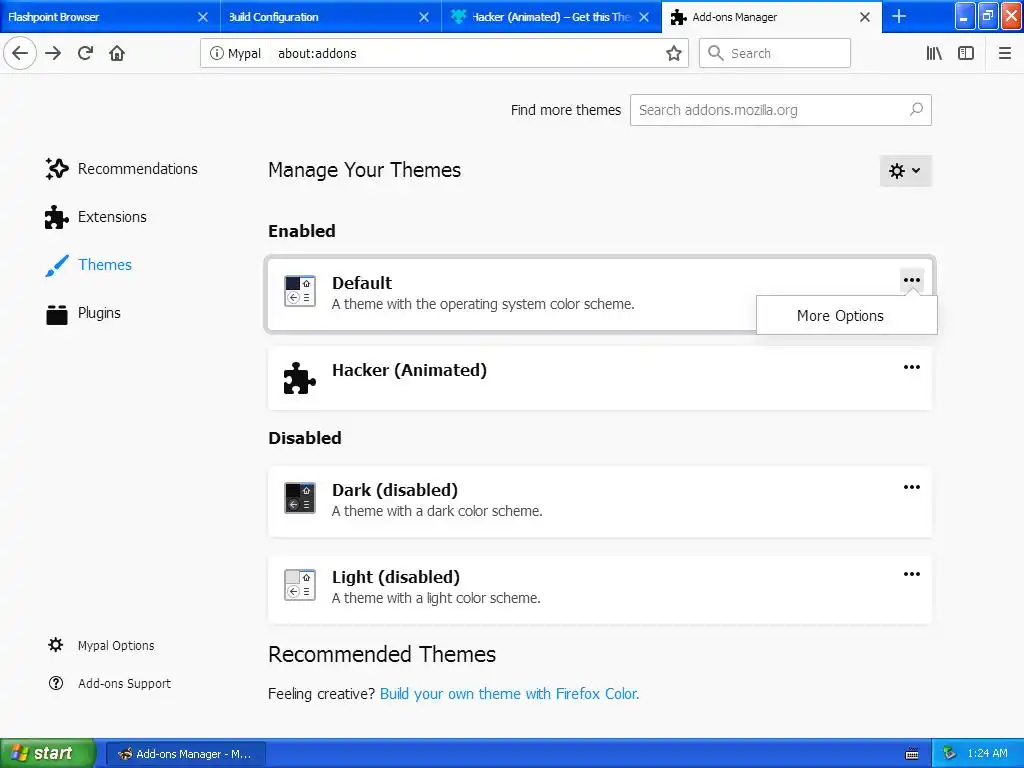Open the home page via house icon

point(117,53)
